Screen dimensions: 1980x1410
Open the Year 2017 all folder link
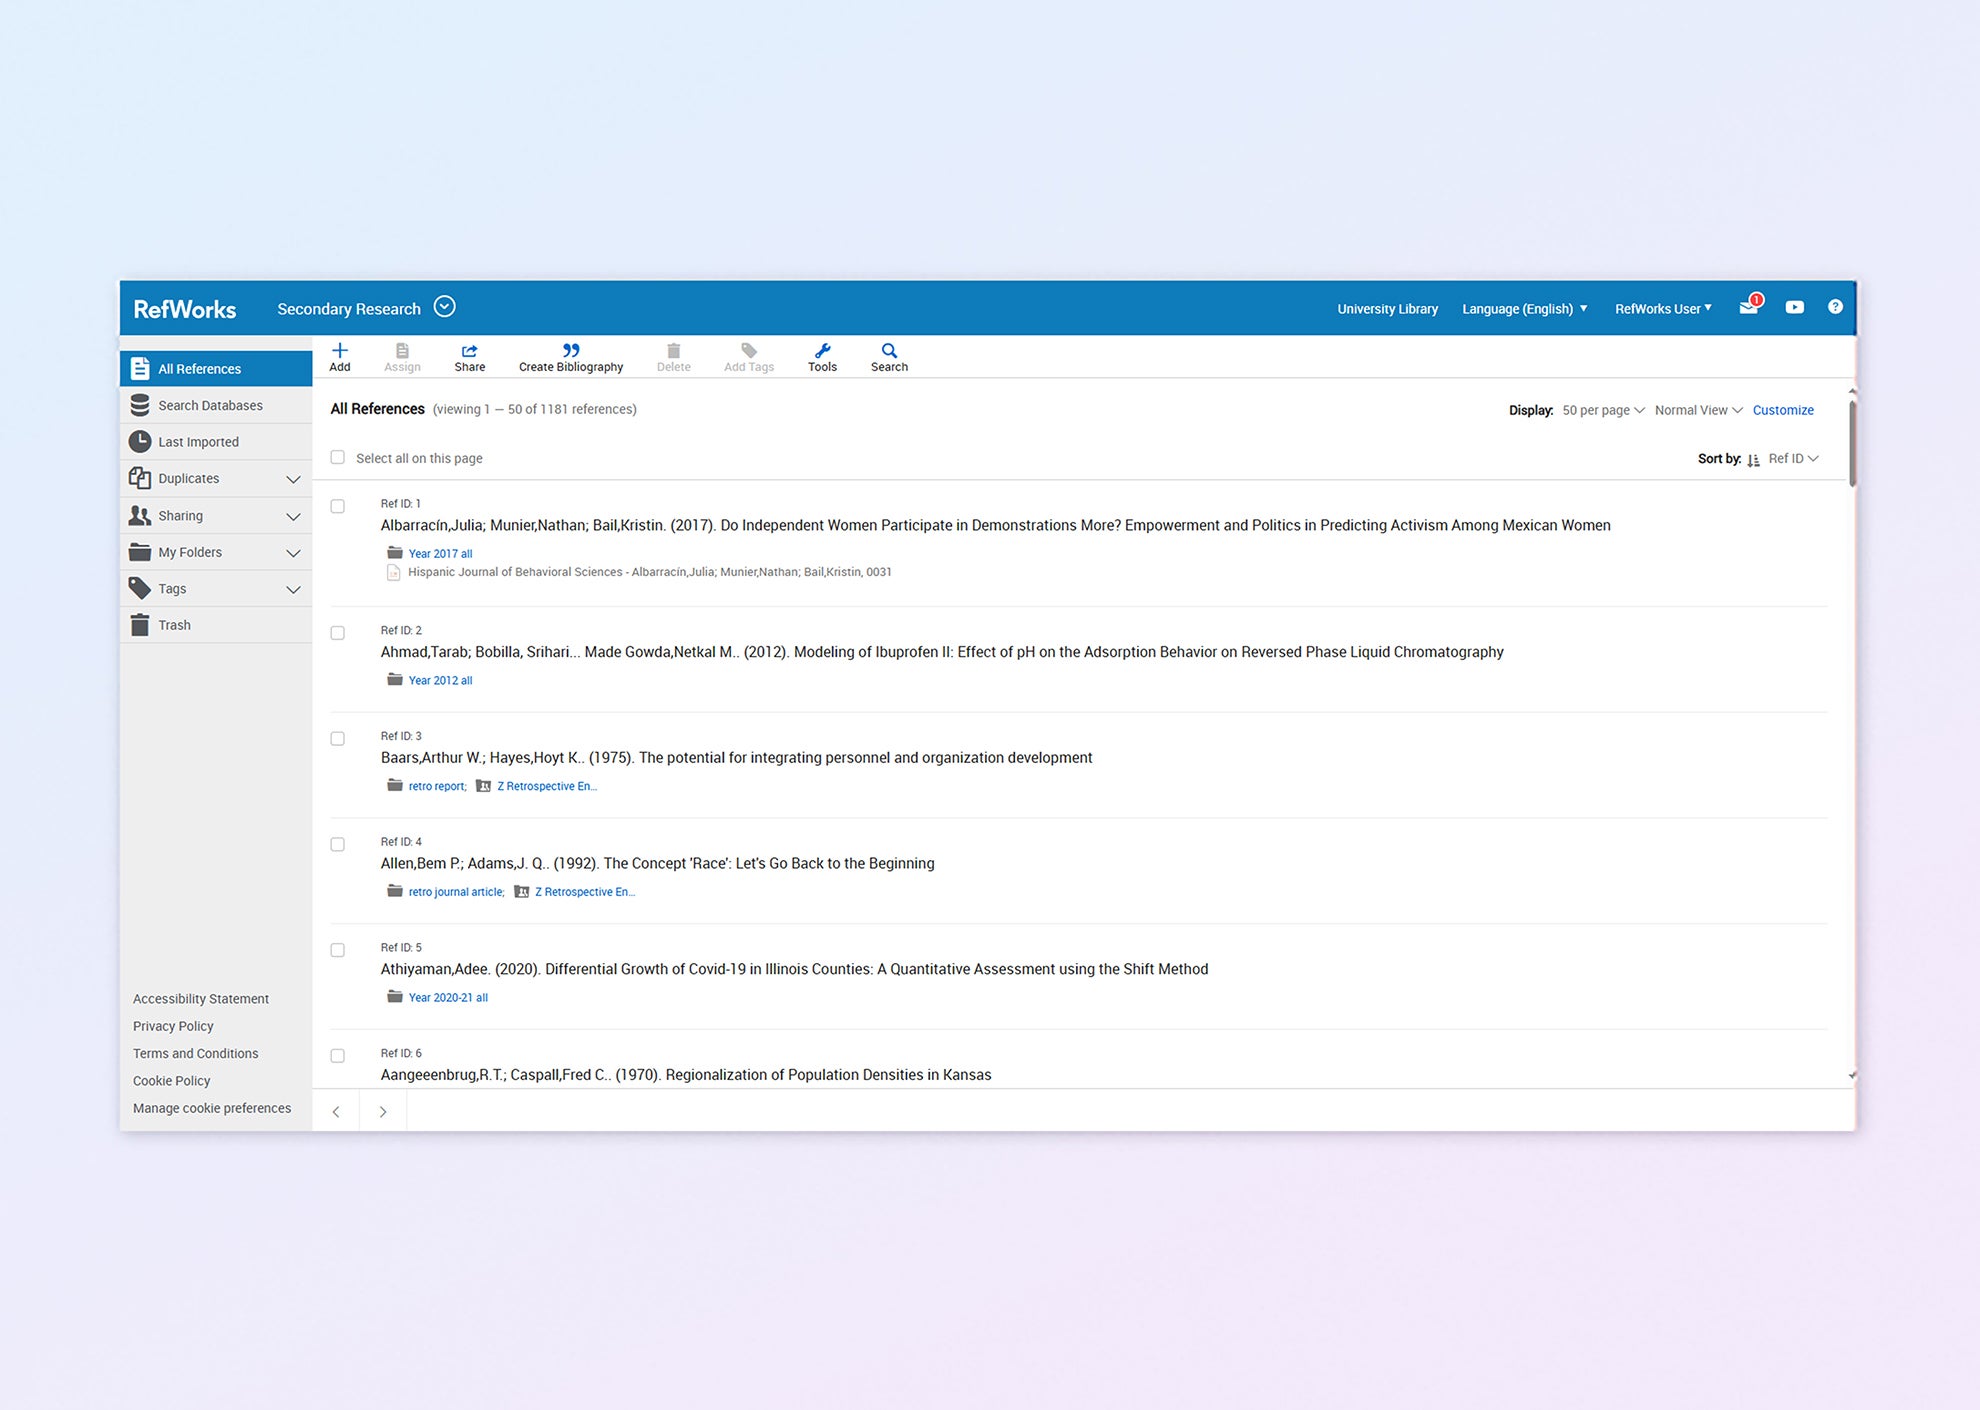(440, 554)
